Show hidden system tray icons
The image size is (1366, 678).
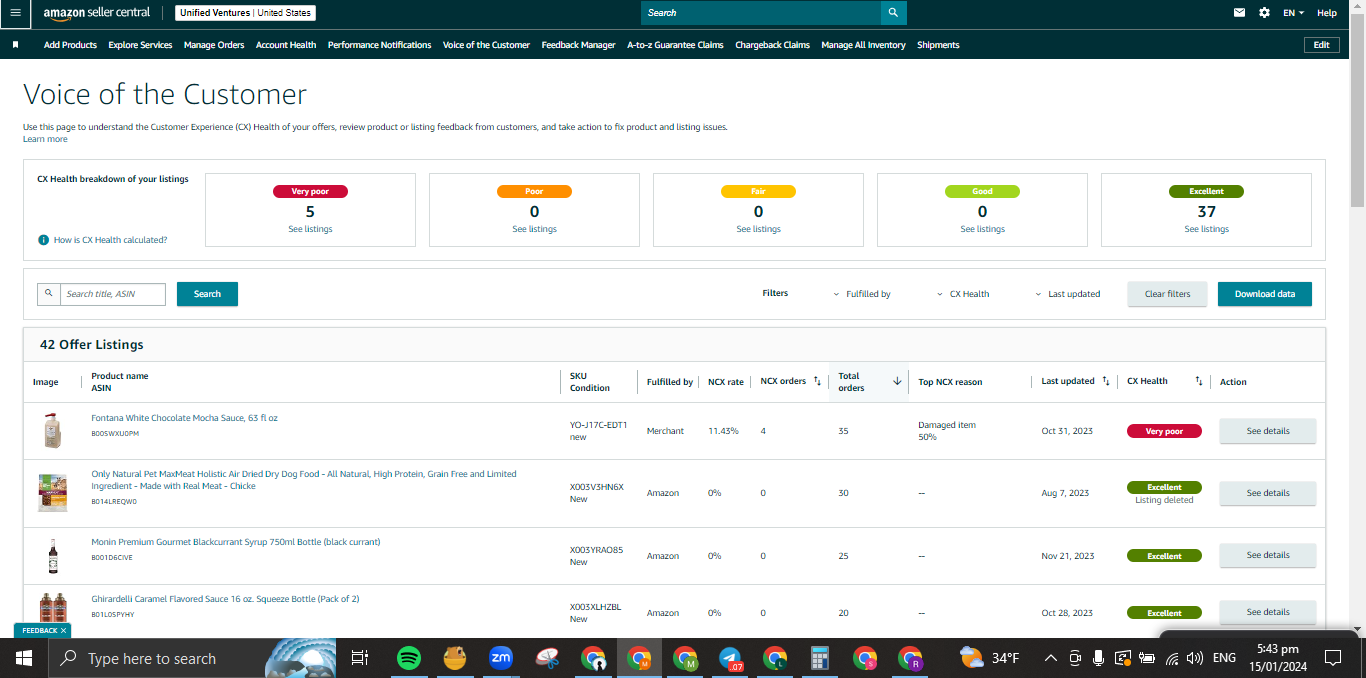(1050, 658)
